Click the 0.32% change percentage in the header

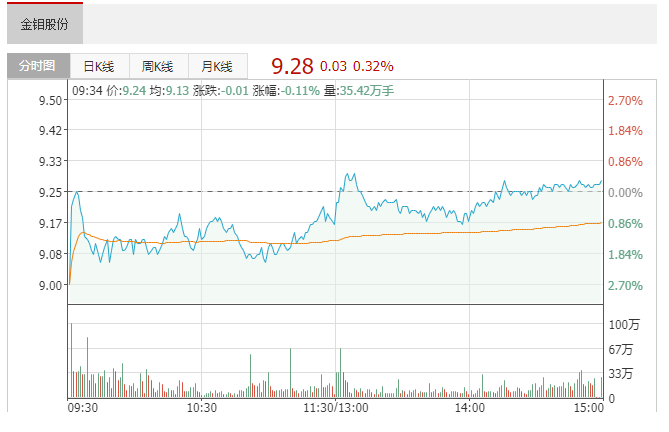[x=373, y=67]
